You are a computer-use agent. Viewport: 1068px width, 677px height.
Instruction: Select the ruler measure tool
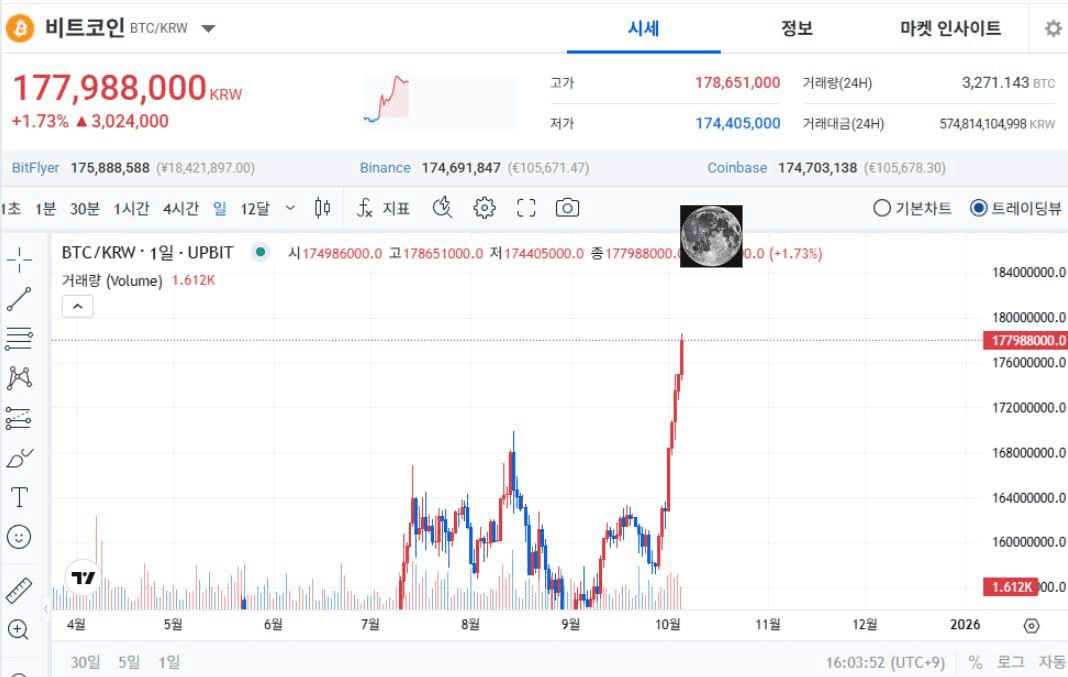[x=19, y=590]
